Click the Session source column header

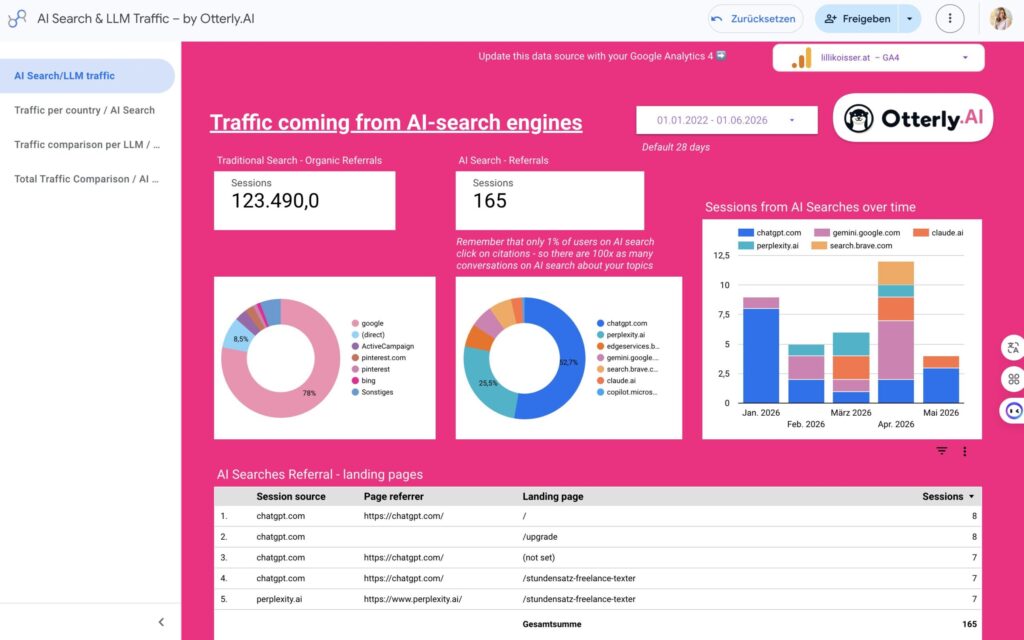click(291, 496)
